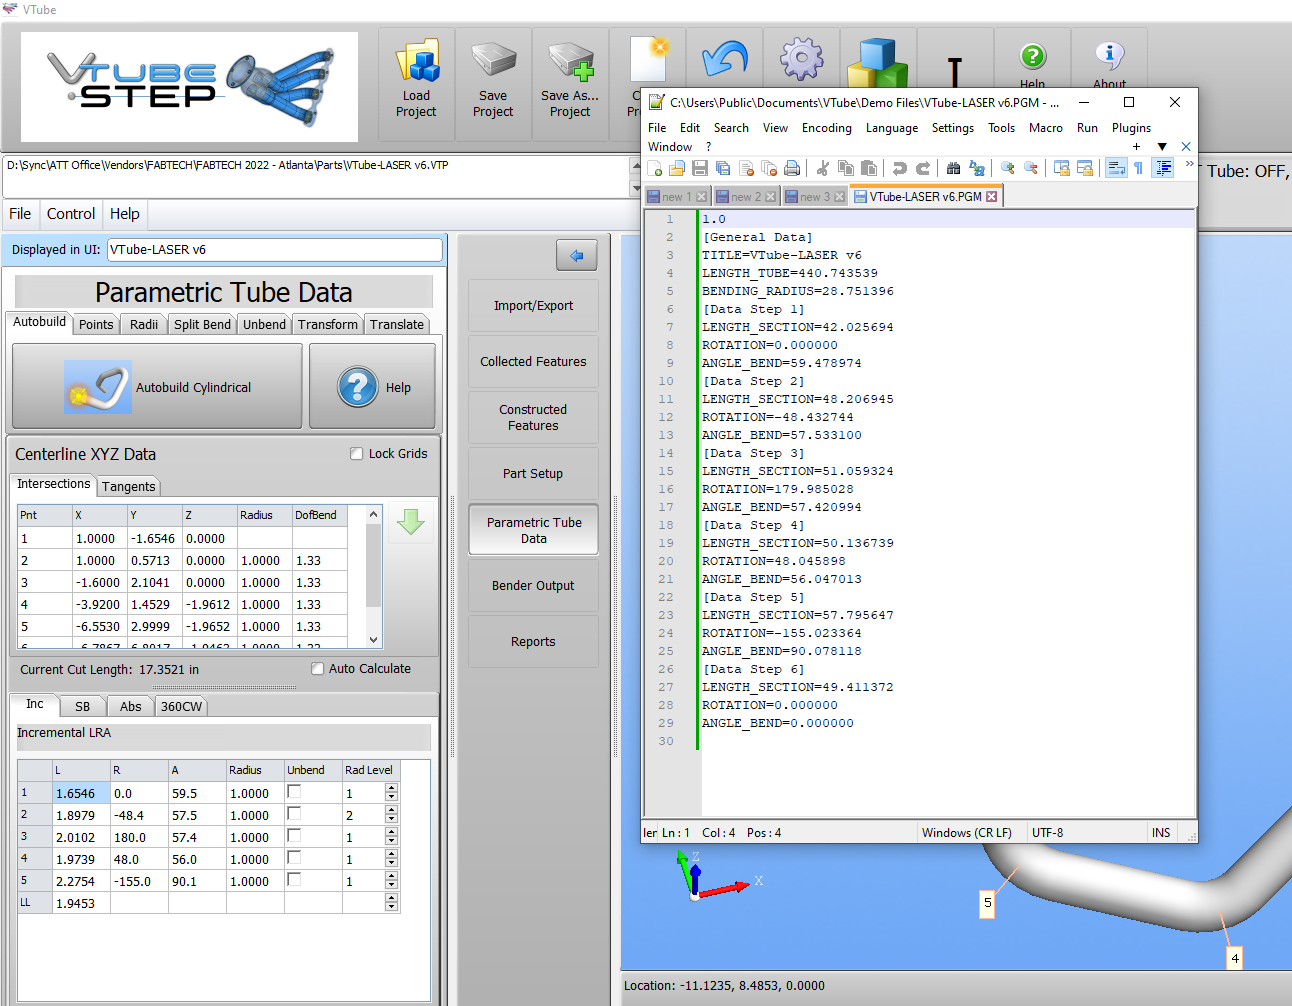Click Notepad++ Paste icon
Image resolution: width=1292 pixels, height=1006 pixels.
(869, 168)
